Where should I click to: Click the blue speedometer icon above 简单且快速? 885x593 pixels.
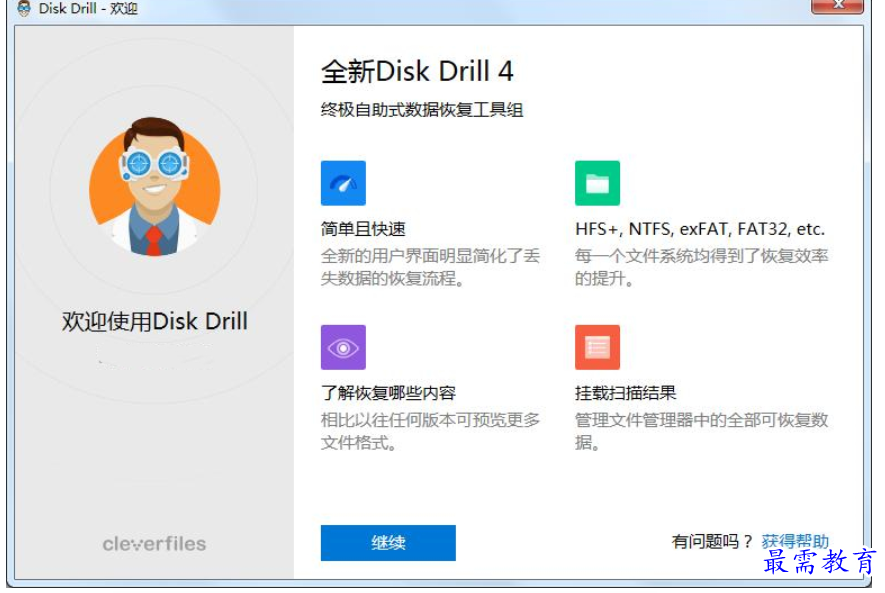pyautogui.click(x=343, y=183)
